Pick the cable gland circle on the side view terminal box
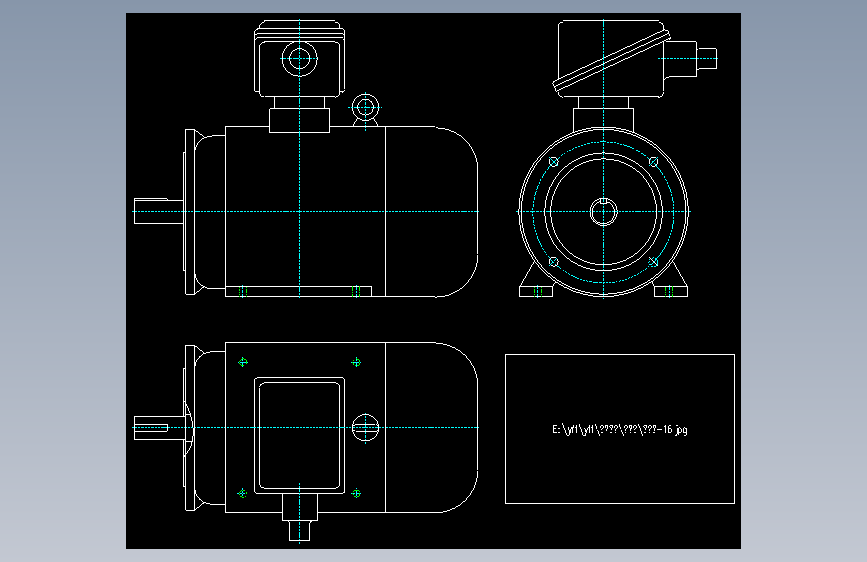Viewport: 867px width, 562px height. pyautogui.click(x=299, y=58)
